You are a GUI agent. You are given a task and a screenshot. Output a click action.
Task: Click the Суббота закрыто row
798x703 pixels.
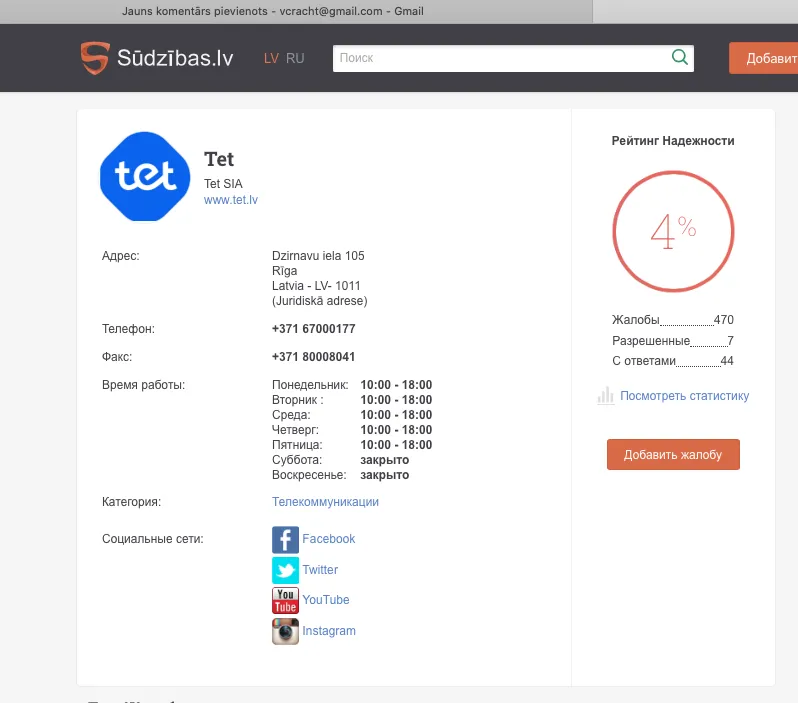coord(340,460)
